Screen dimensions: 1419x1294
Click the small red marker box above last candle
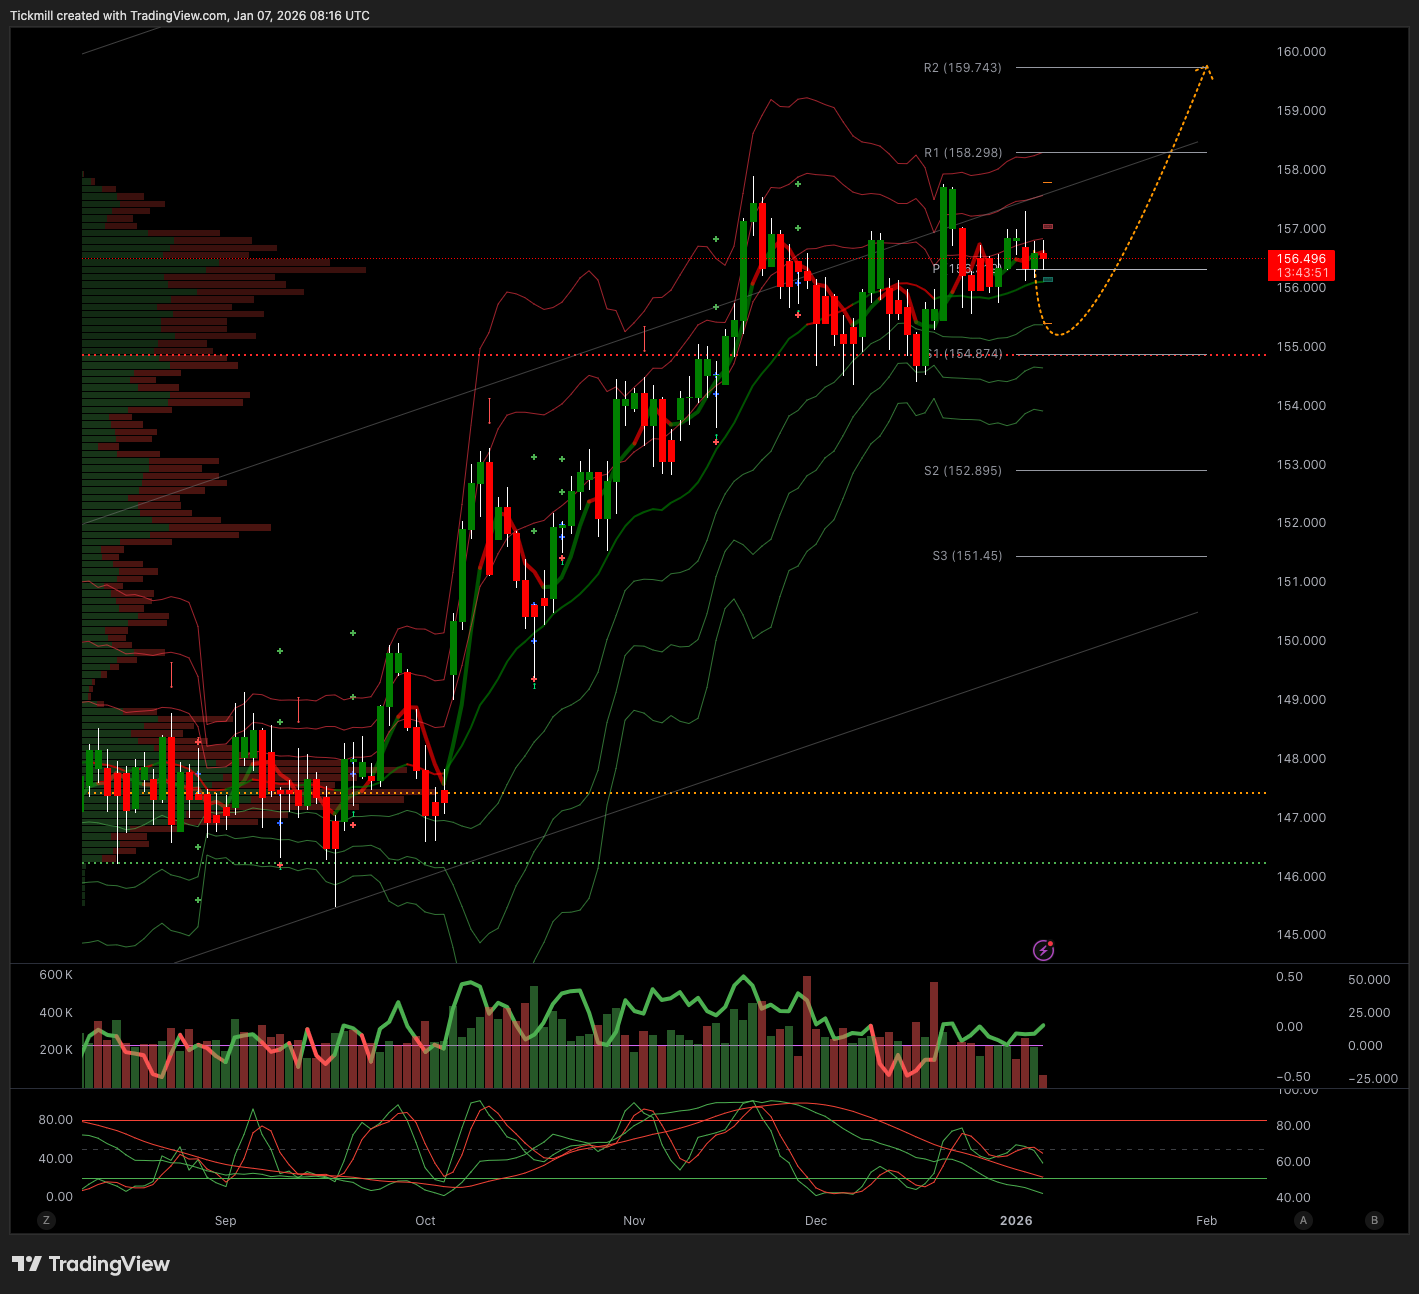pos(1048,226)
